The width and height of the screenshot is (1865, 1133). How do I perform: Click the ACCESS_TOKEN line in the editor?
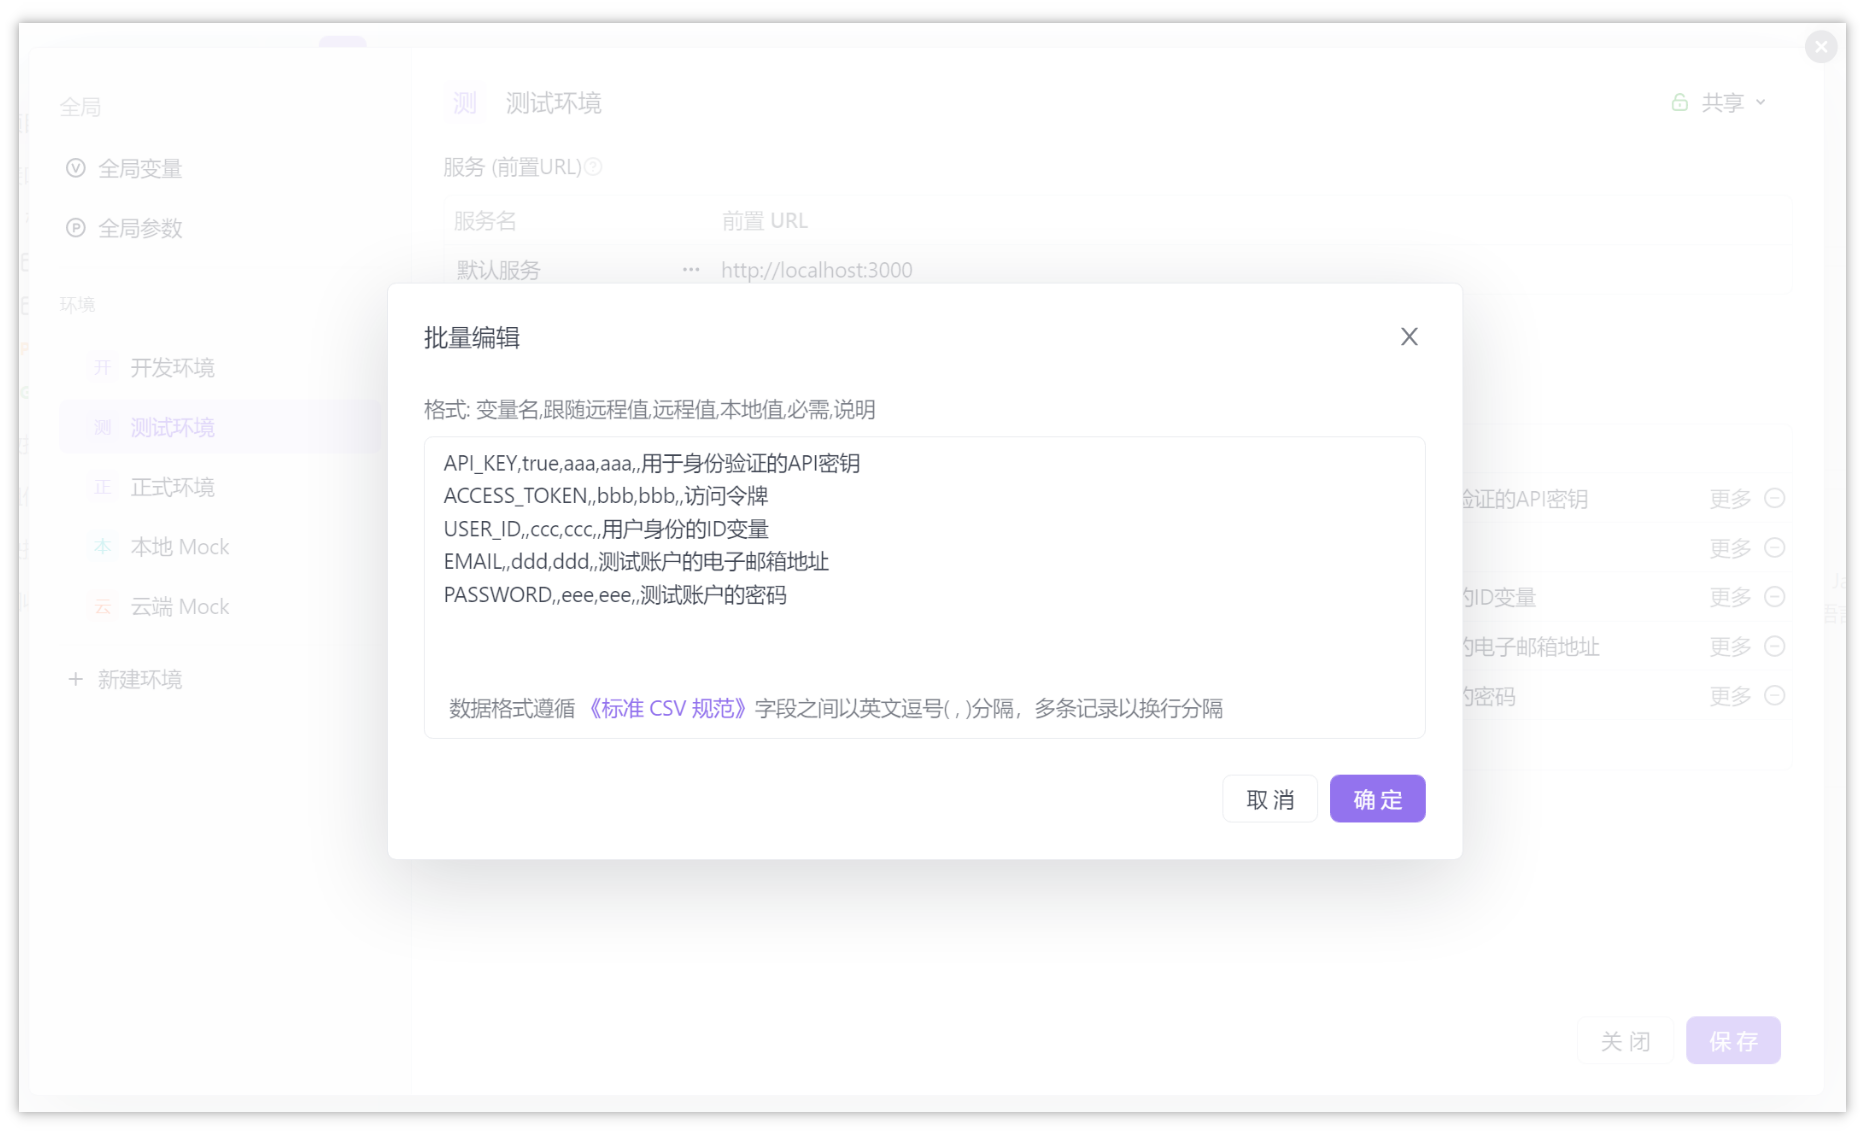[606, 496]
